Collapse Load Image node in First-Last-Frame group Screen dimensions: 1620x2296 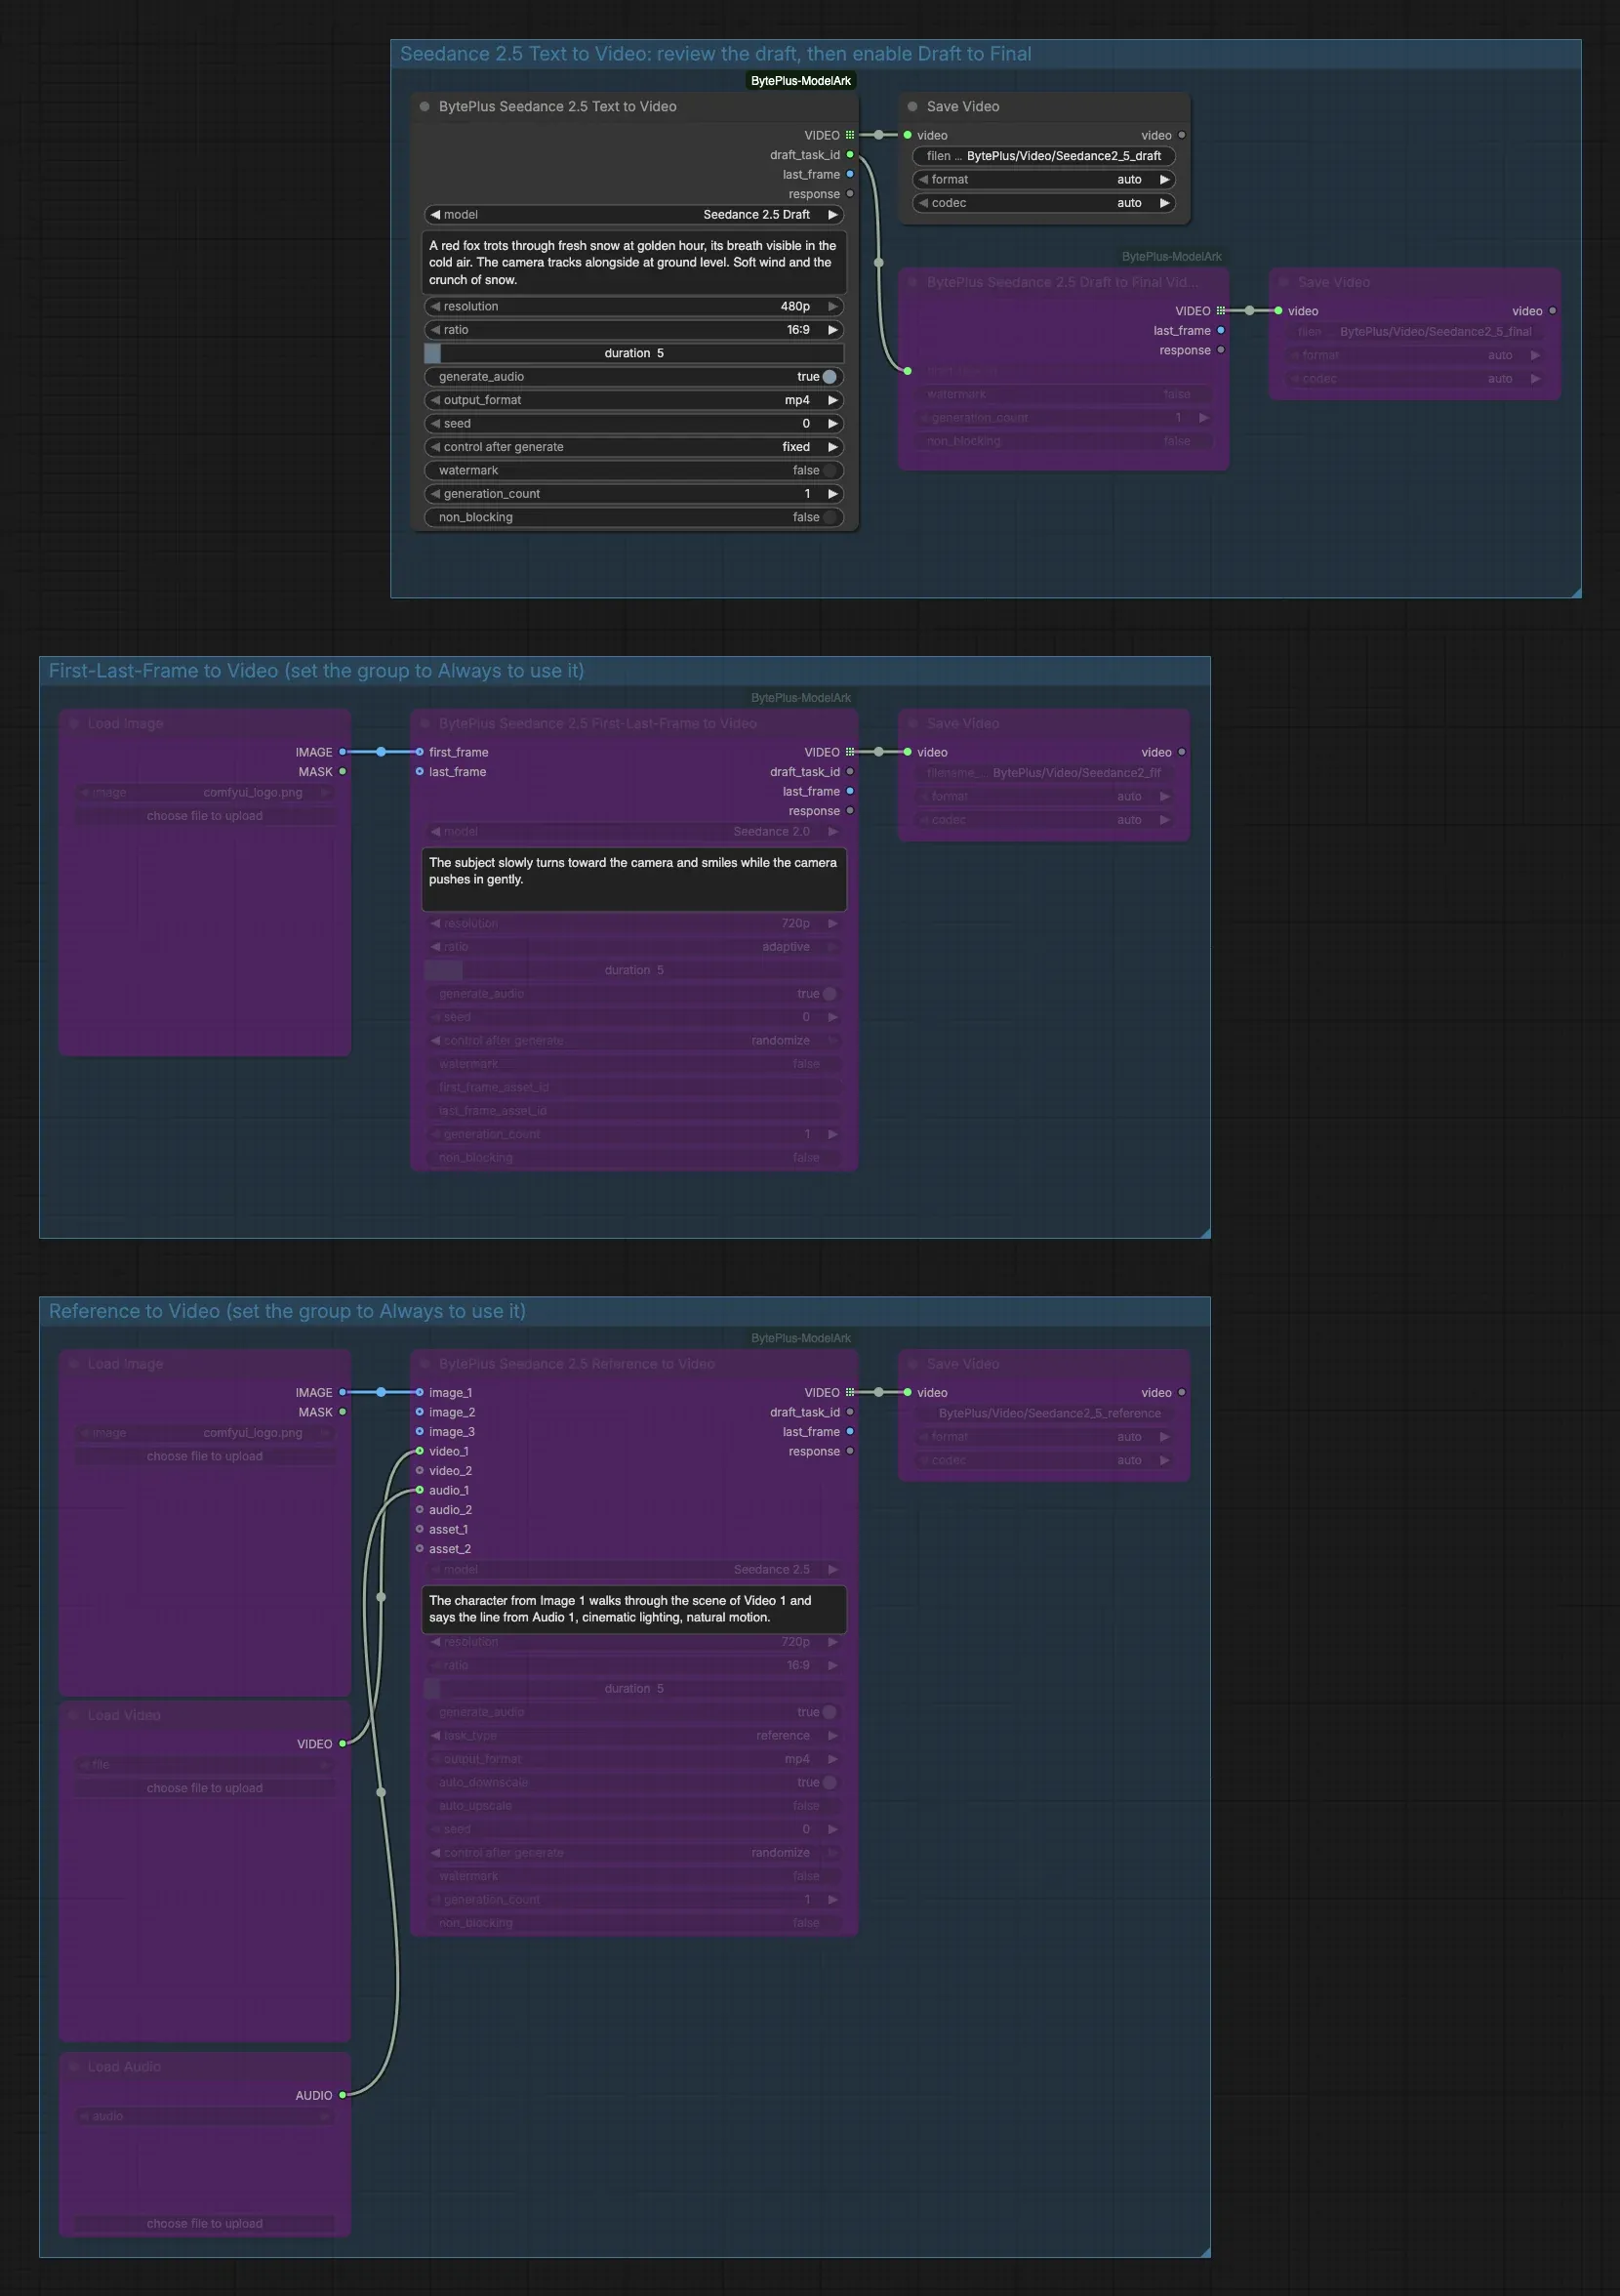pos(73,723)
